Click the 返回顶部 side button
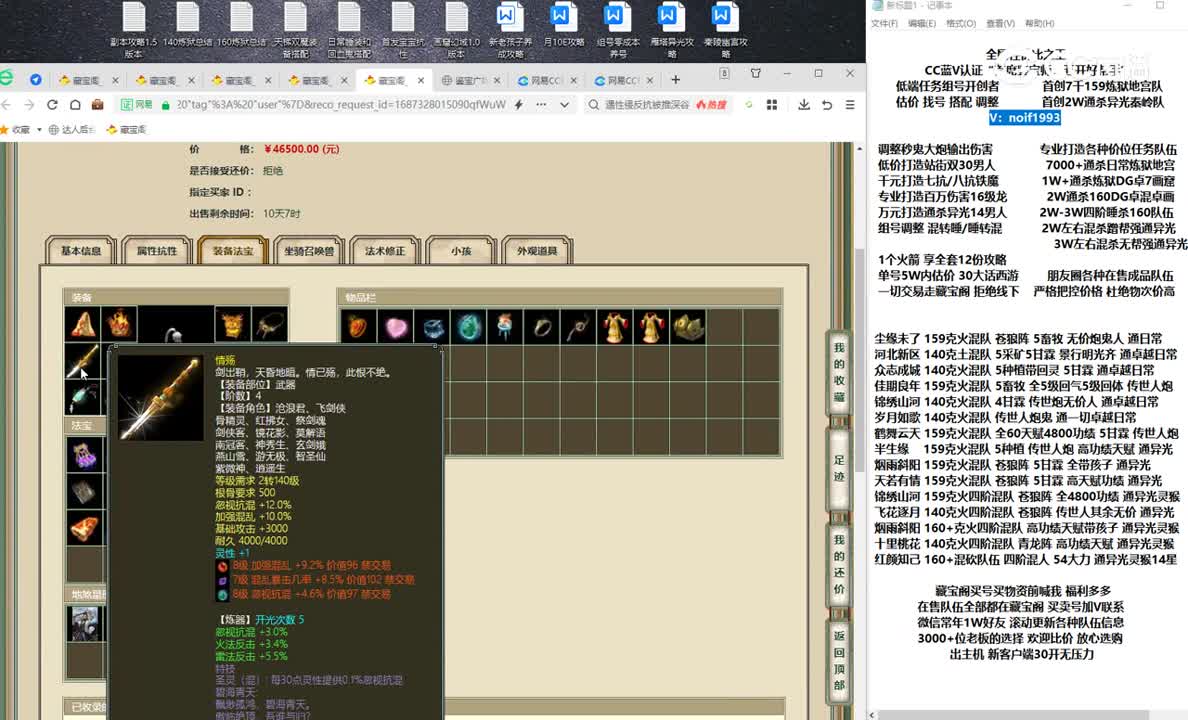Screen dimensions: 1188x720 pyautogui.click(x=839, y=660)
